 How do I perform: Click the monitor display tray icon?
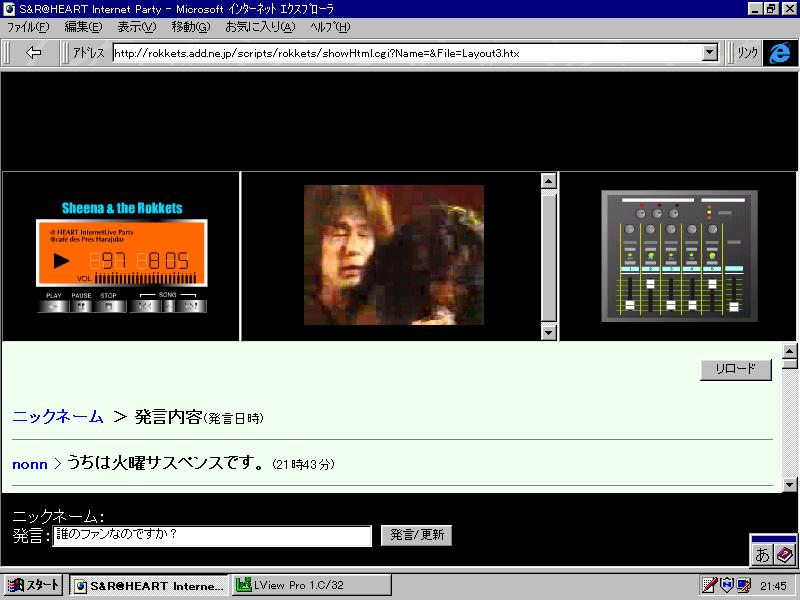click(743, 585)
